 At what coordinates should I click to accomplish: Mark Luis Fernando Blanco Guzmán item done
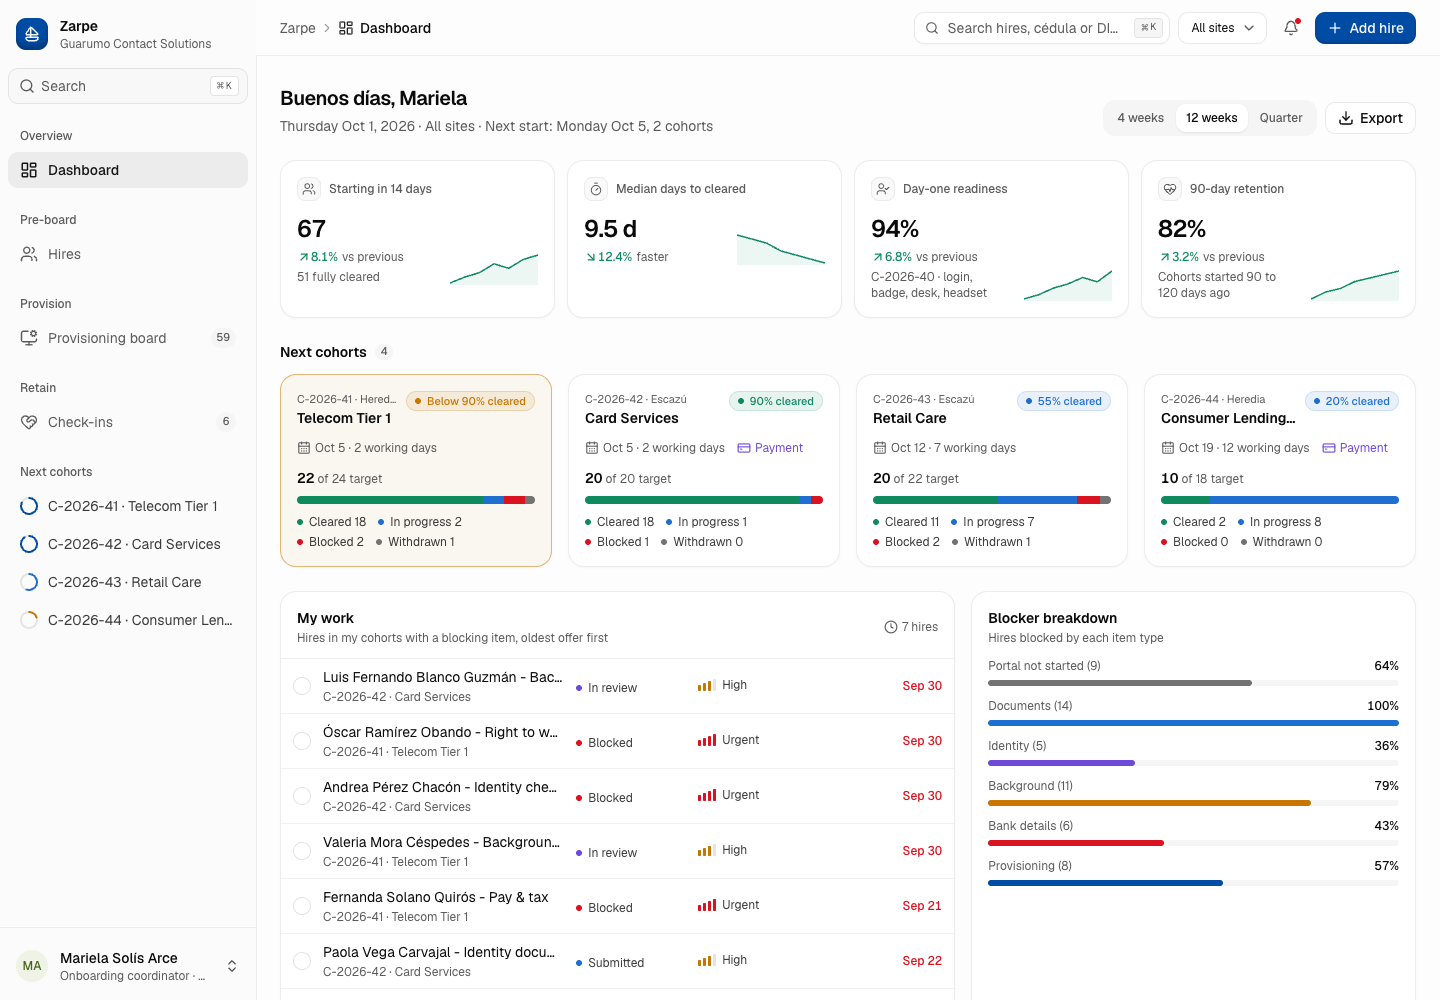(x=302, y=686)
